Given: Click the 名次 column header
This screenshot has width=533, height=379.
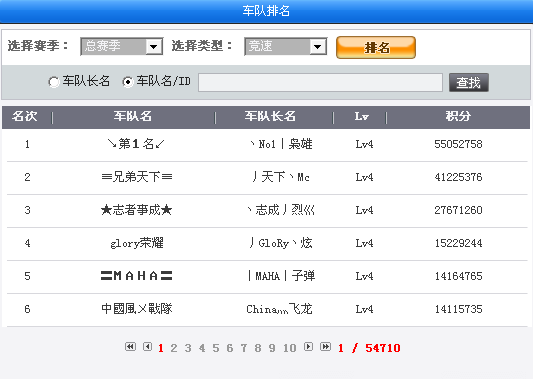Looking at the screenshot, I should (24, 117).
